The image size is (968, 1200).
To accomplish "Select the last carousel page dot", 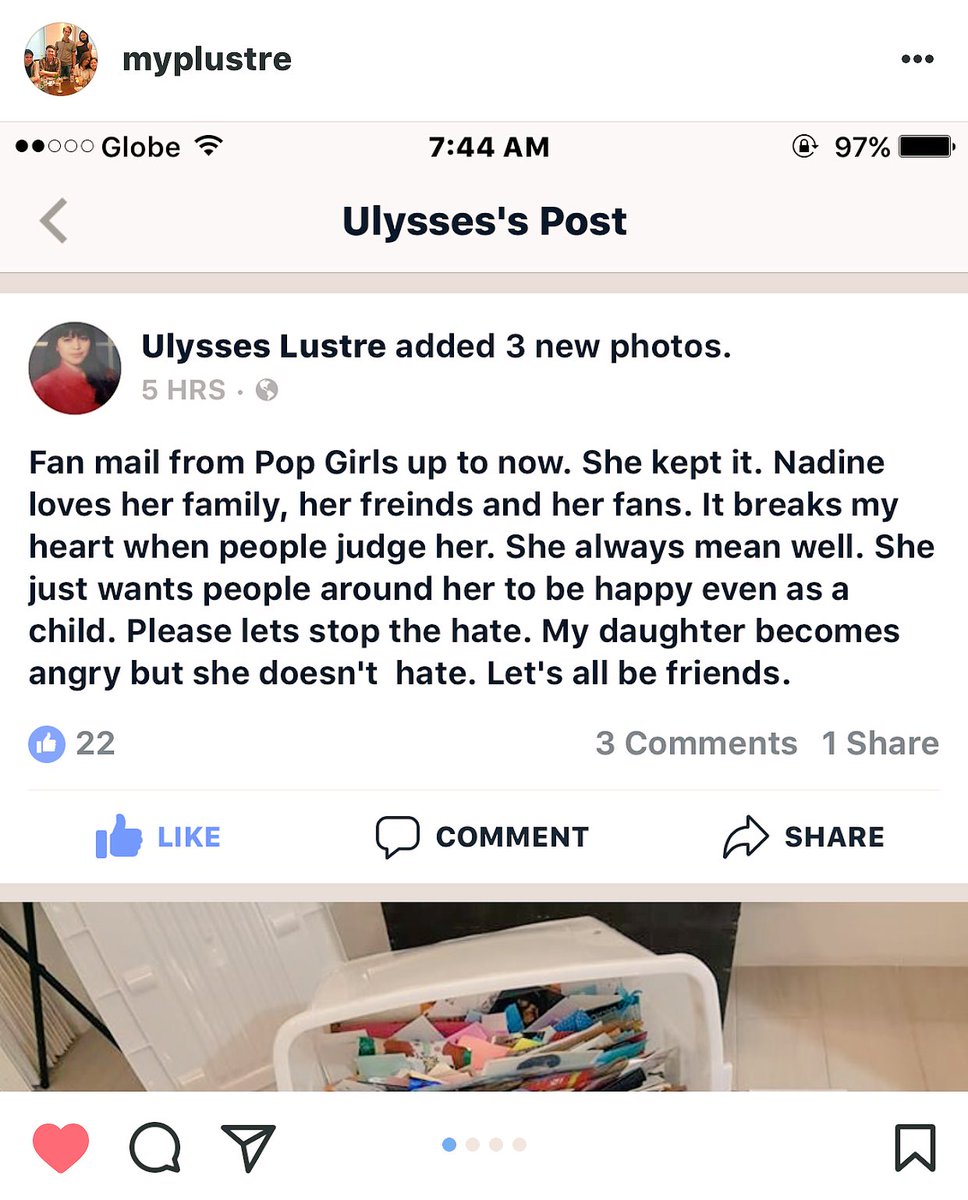I will coord(519,1145).
